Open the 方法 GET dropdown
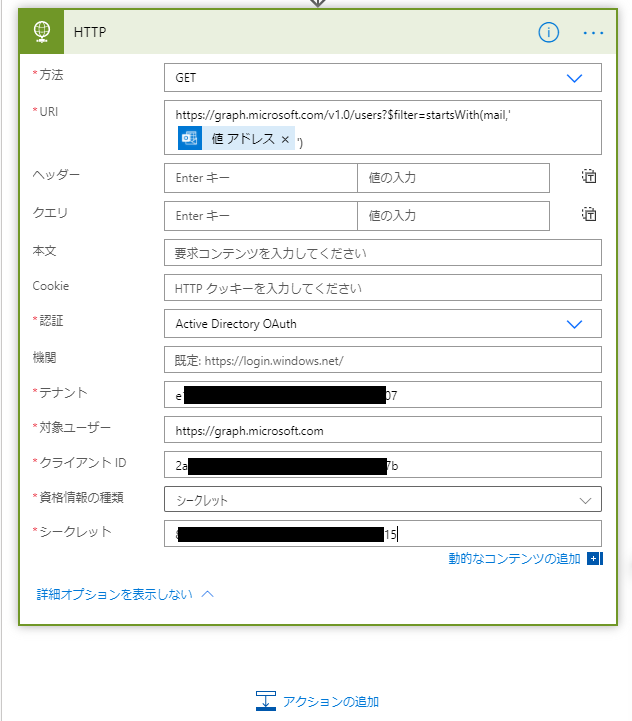Viewport: 632px width, 721px height. point(383,78)
